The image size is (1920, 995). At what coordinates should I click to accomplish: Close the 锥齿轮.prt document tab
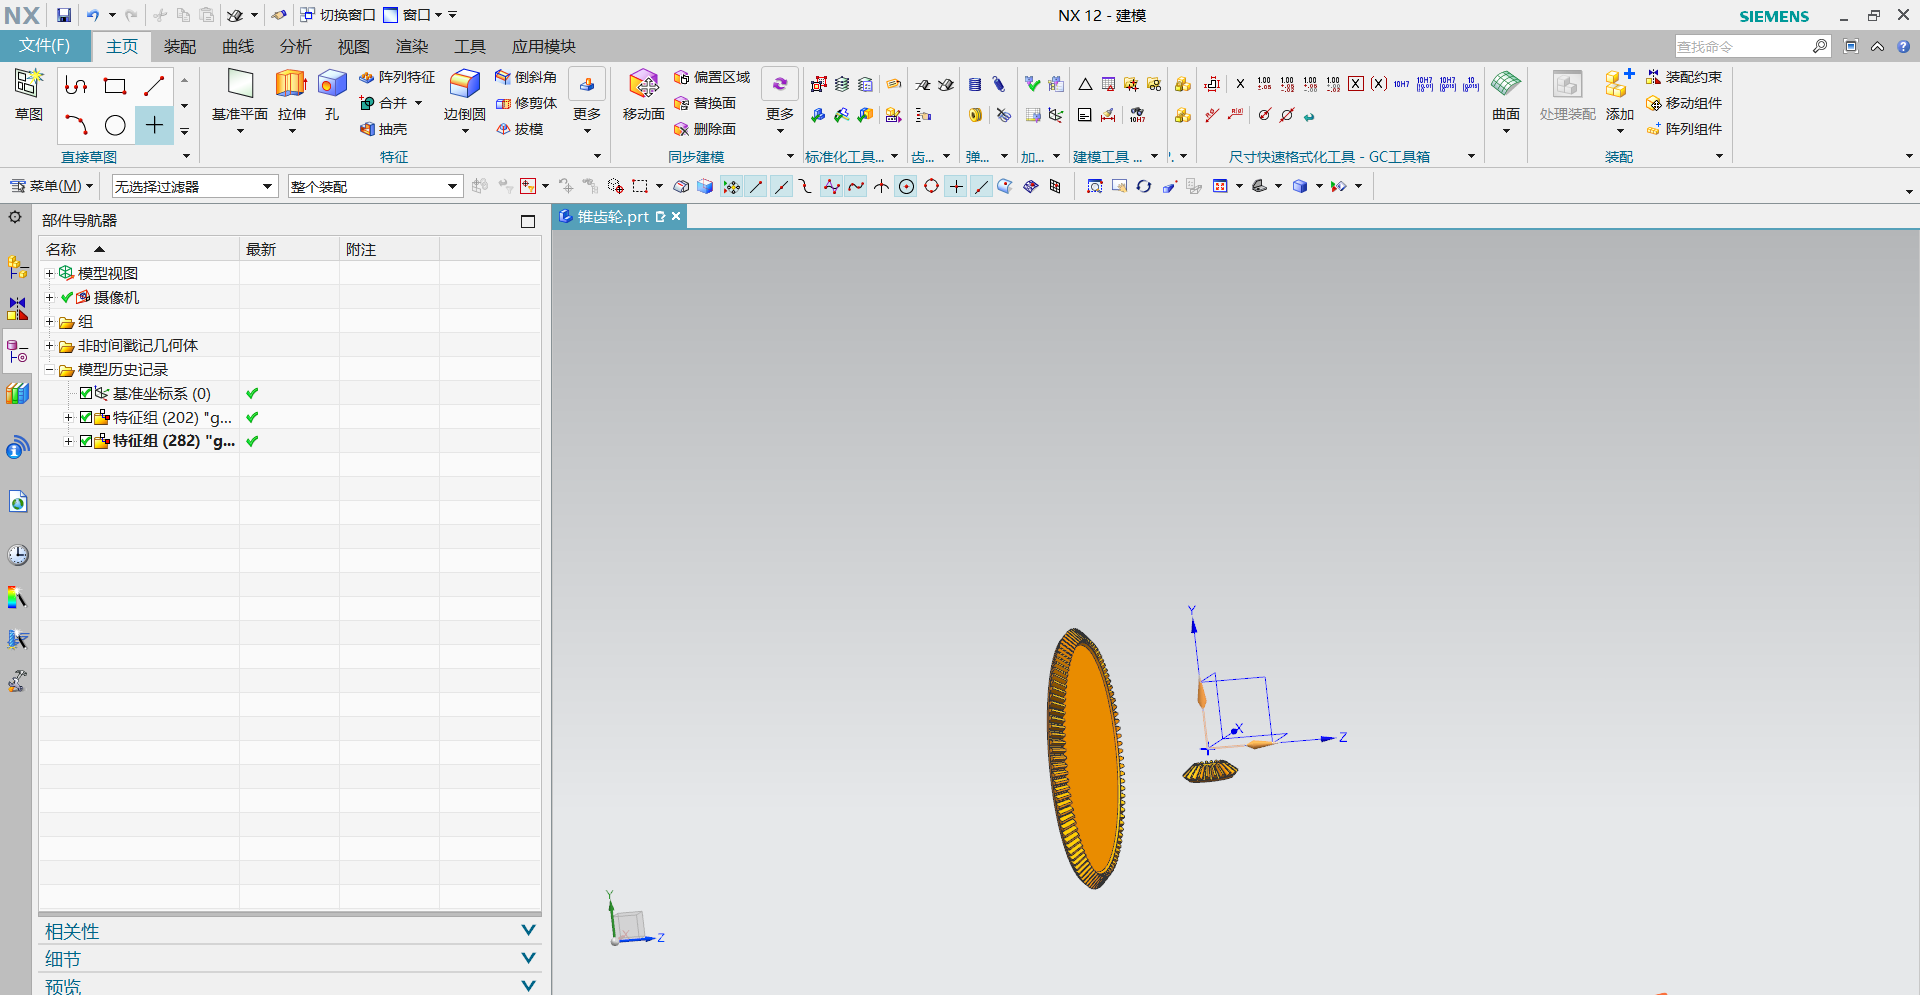tap(676, 216)
